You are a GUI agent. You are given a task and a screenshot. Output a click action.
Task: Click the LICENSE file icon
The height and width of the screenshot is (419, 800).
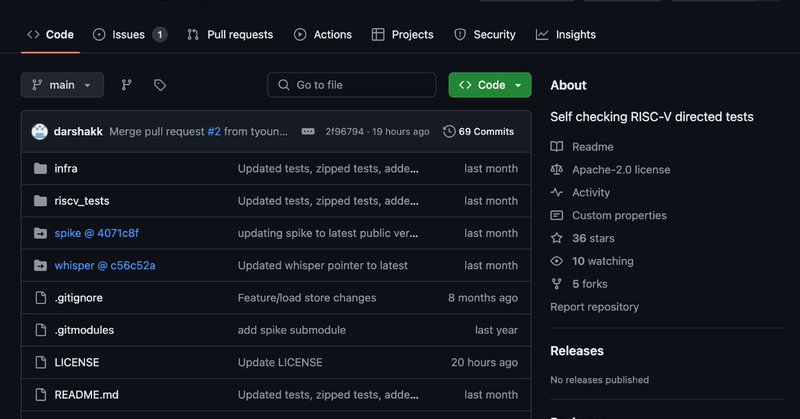tap(40, 362)
